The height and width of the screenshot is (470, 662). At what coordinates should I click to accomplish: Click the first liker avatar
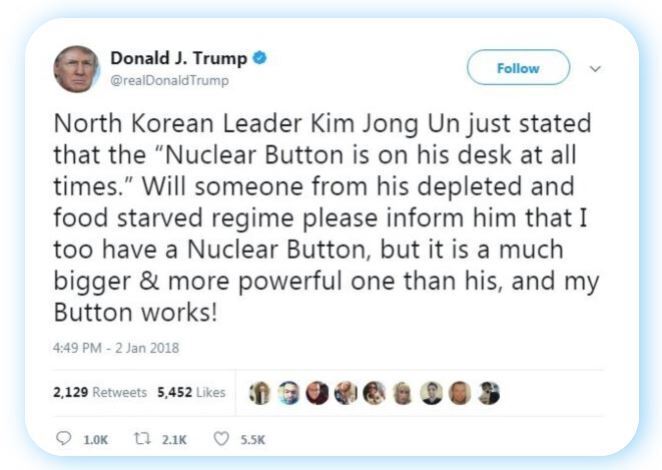click(x=260, y=393)
